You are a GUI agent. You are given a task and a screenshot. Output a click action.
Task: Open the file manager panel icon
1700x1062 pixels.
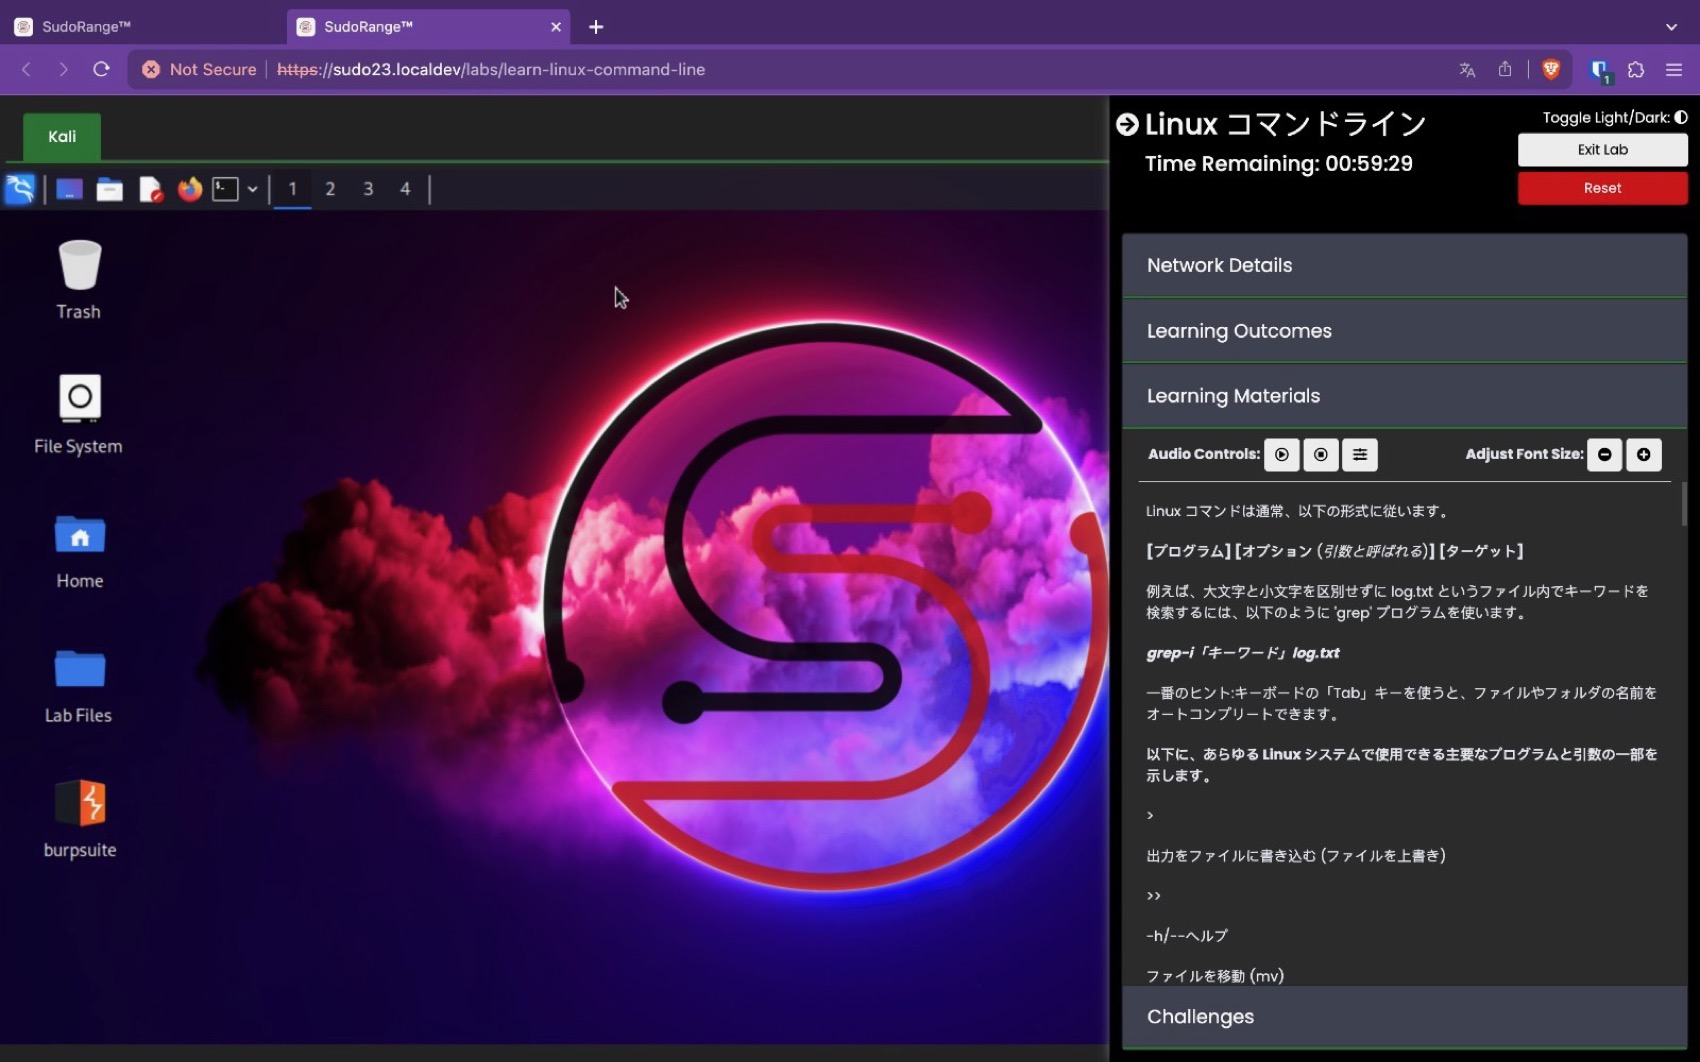tap(110, 189)
